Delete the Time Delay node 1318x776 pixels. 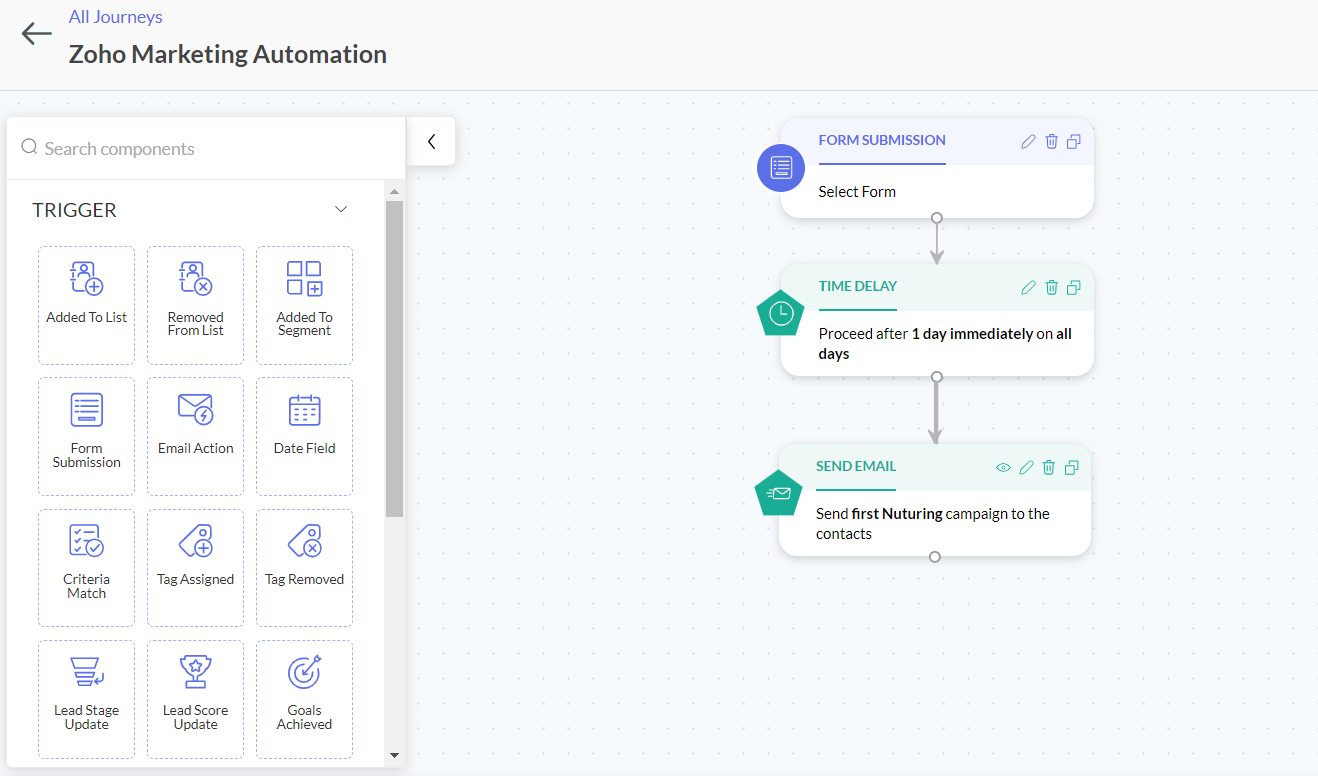click(x=1051, y=288)
